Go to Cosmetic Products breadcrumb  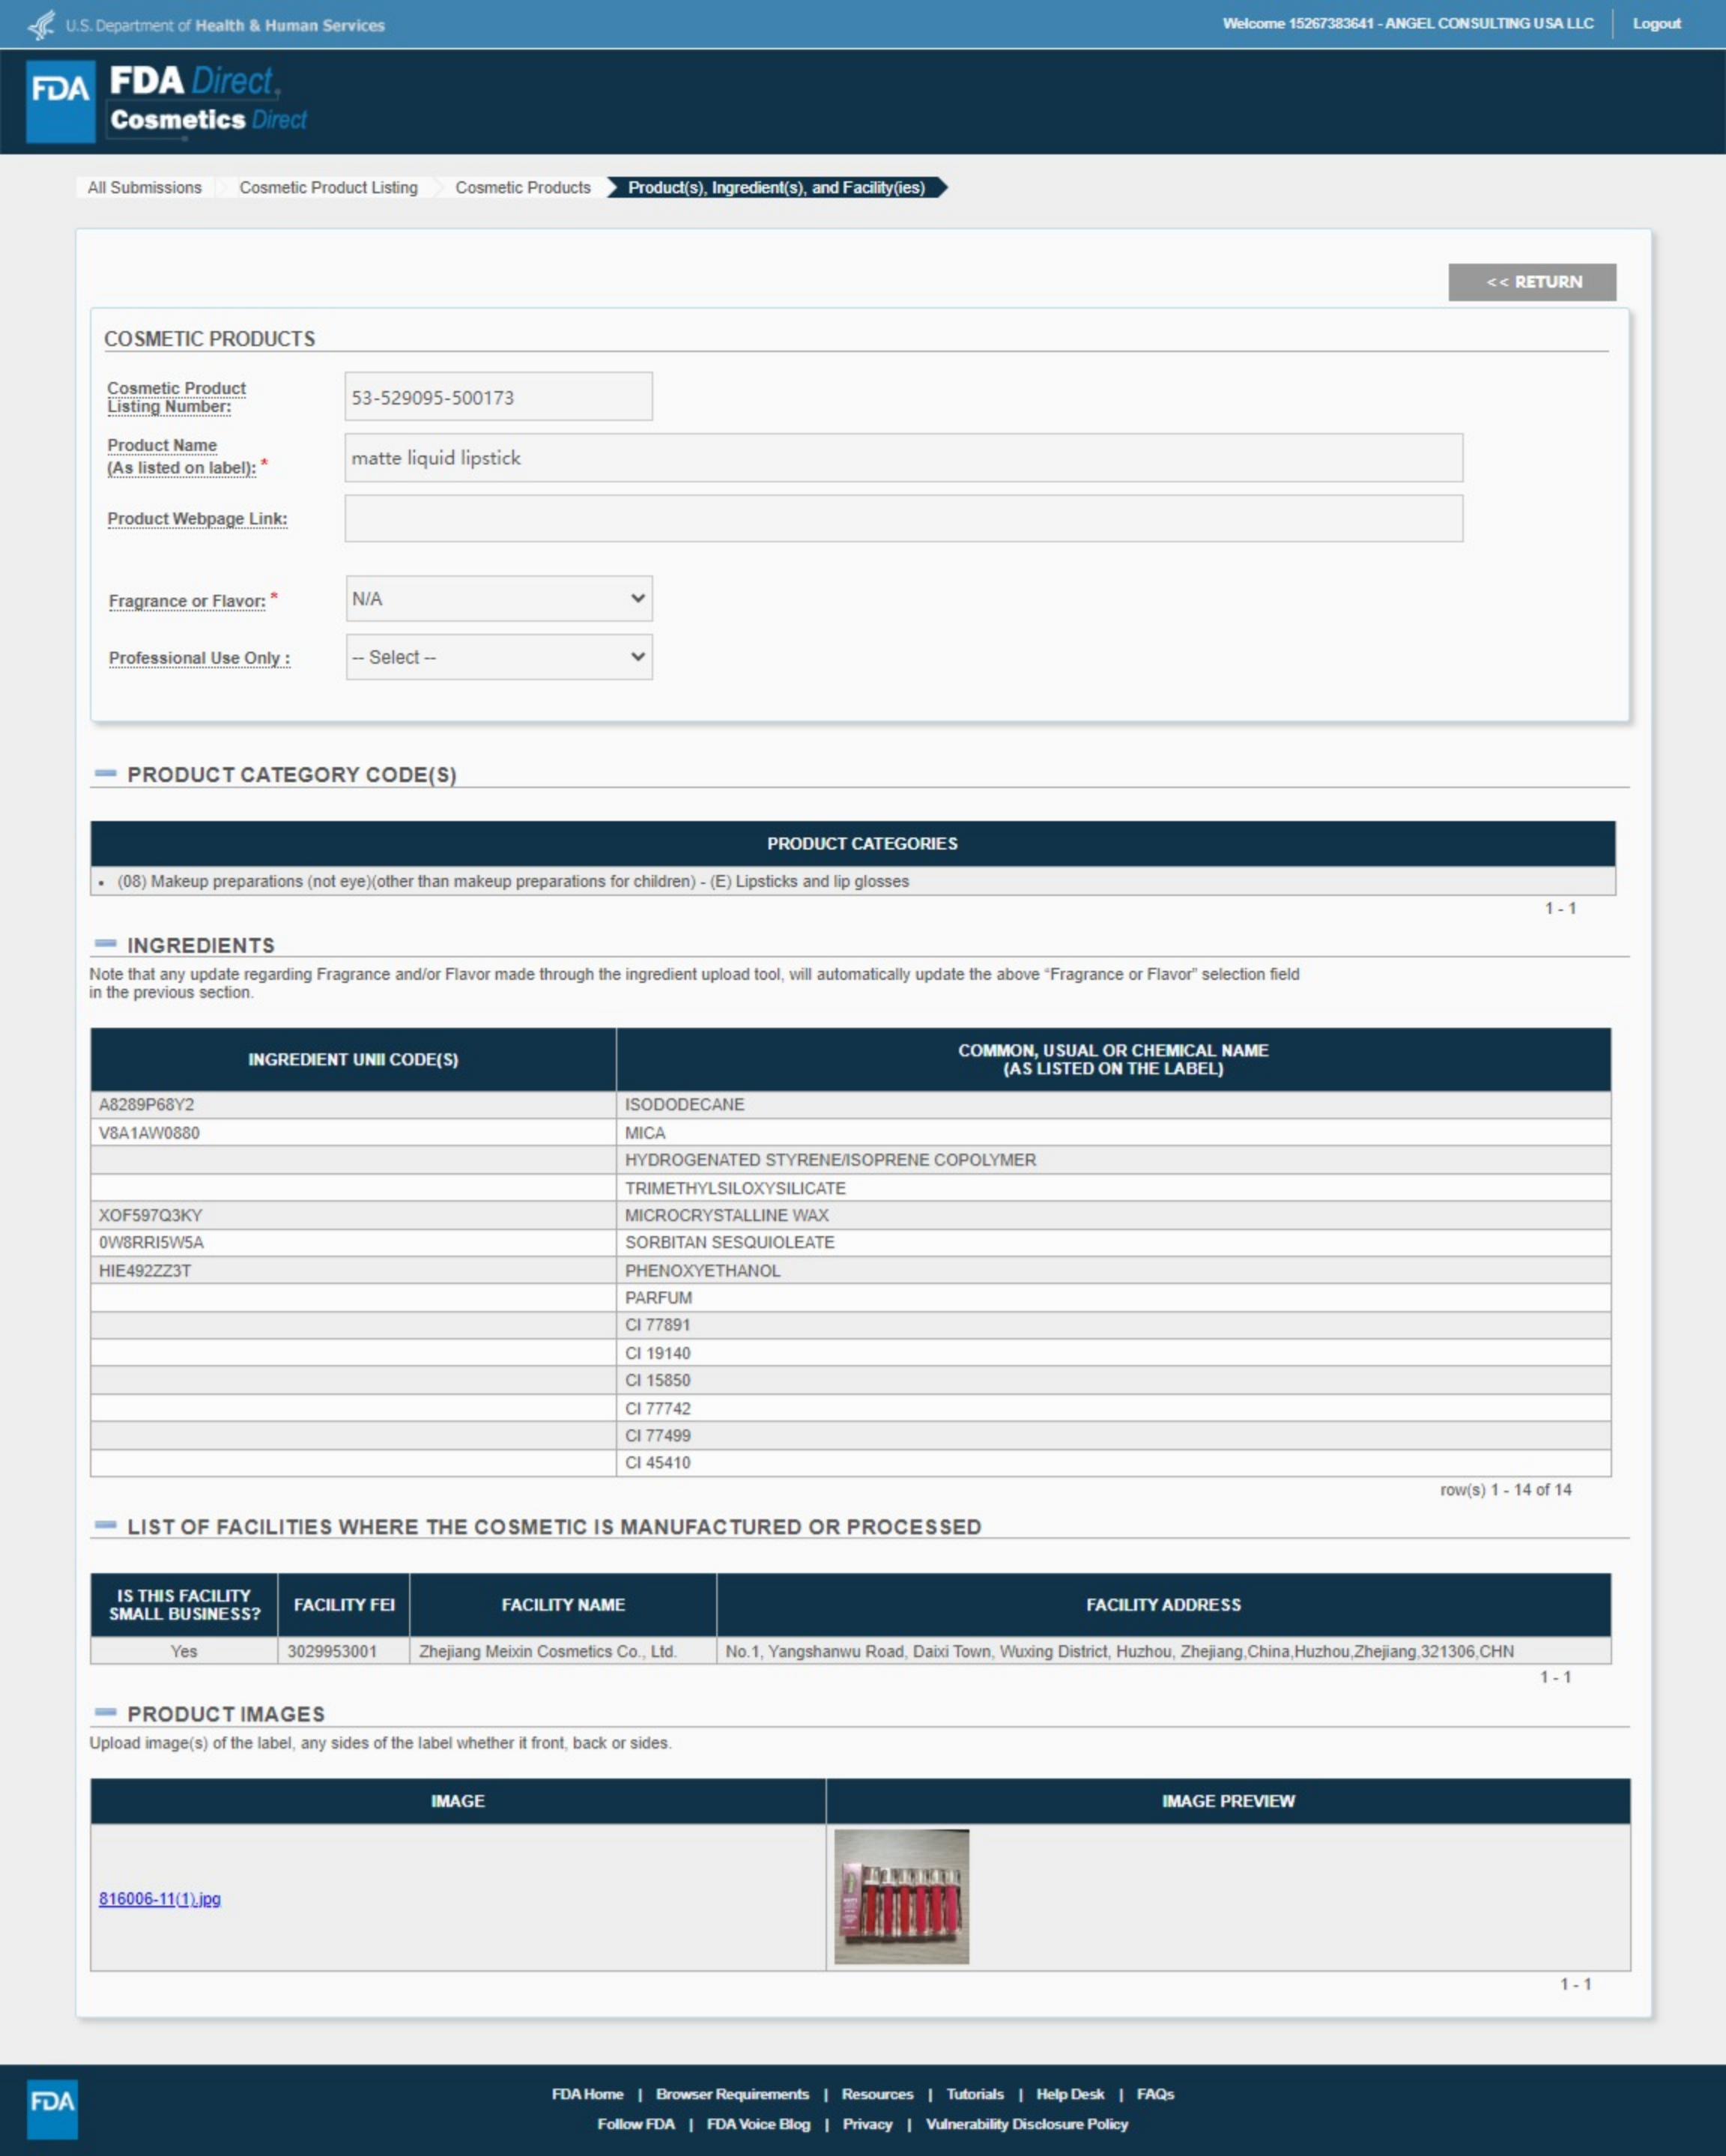pyautogui.click(x=522, y=187)
